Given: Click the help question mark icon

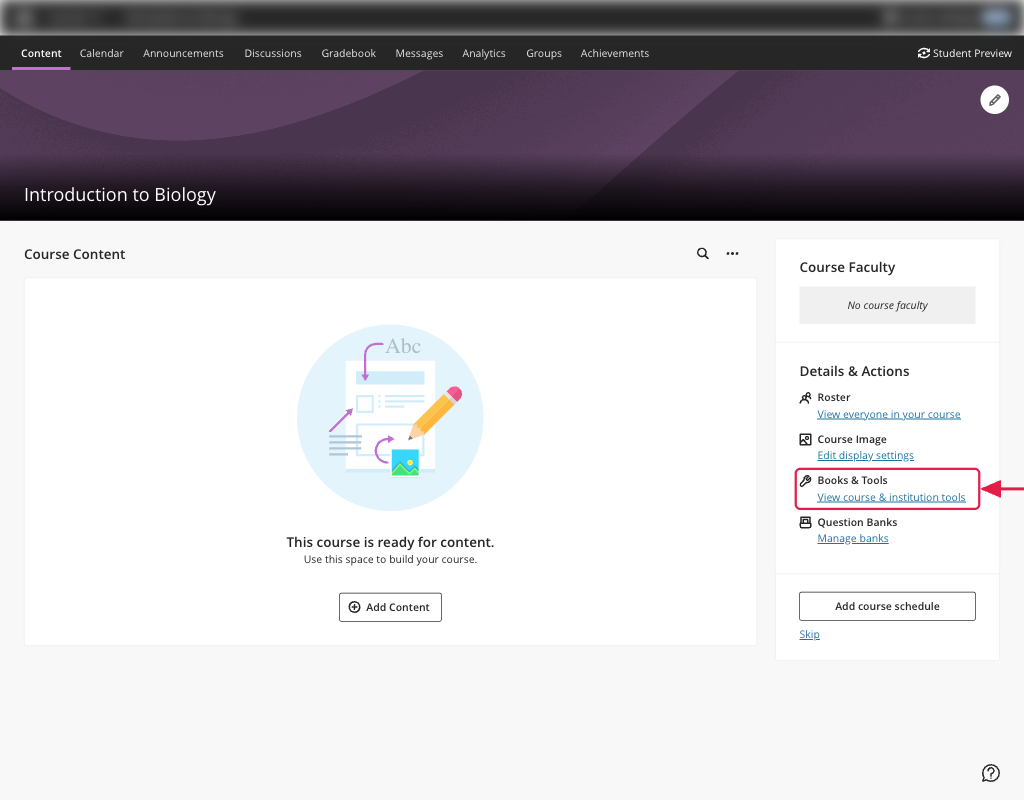Looking at the screenshot, I should (x=990, y=773).
